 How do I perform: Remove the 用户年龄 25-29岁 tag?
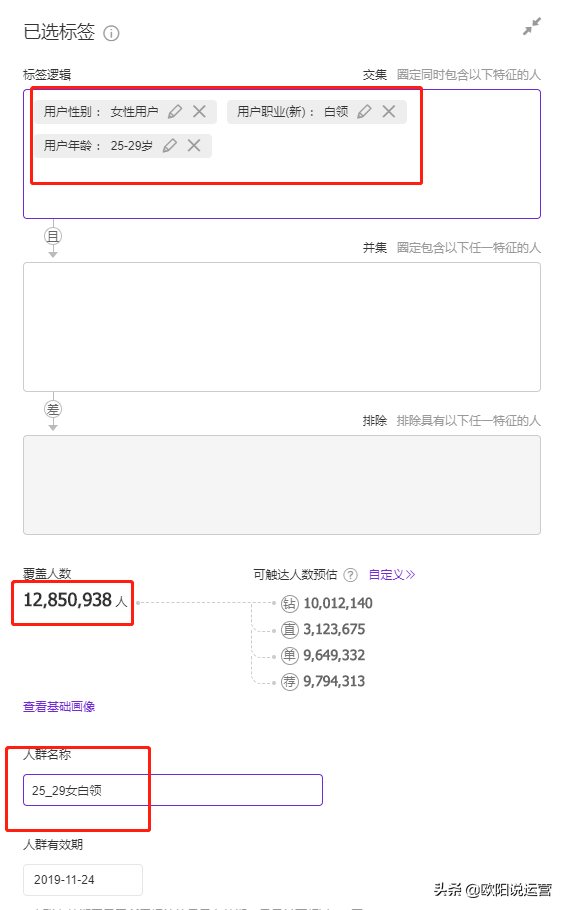pos(194,146)
